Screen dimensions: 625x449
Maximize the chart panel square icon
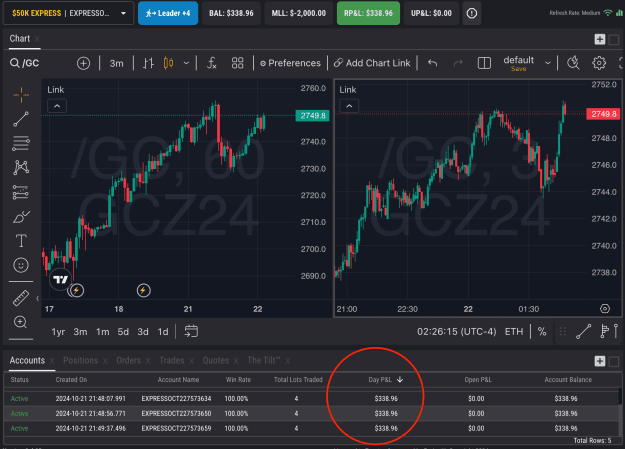(614, 39)
